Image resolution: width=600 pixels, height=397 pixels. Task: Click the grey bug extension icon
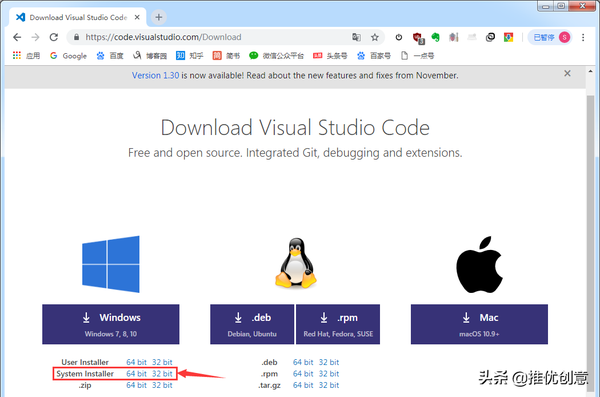(x=454, y=37)
